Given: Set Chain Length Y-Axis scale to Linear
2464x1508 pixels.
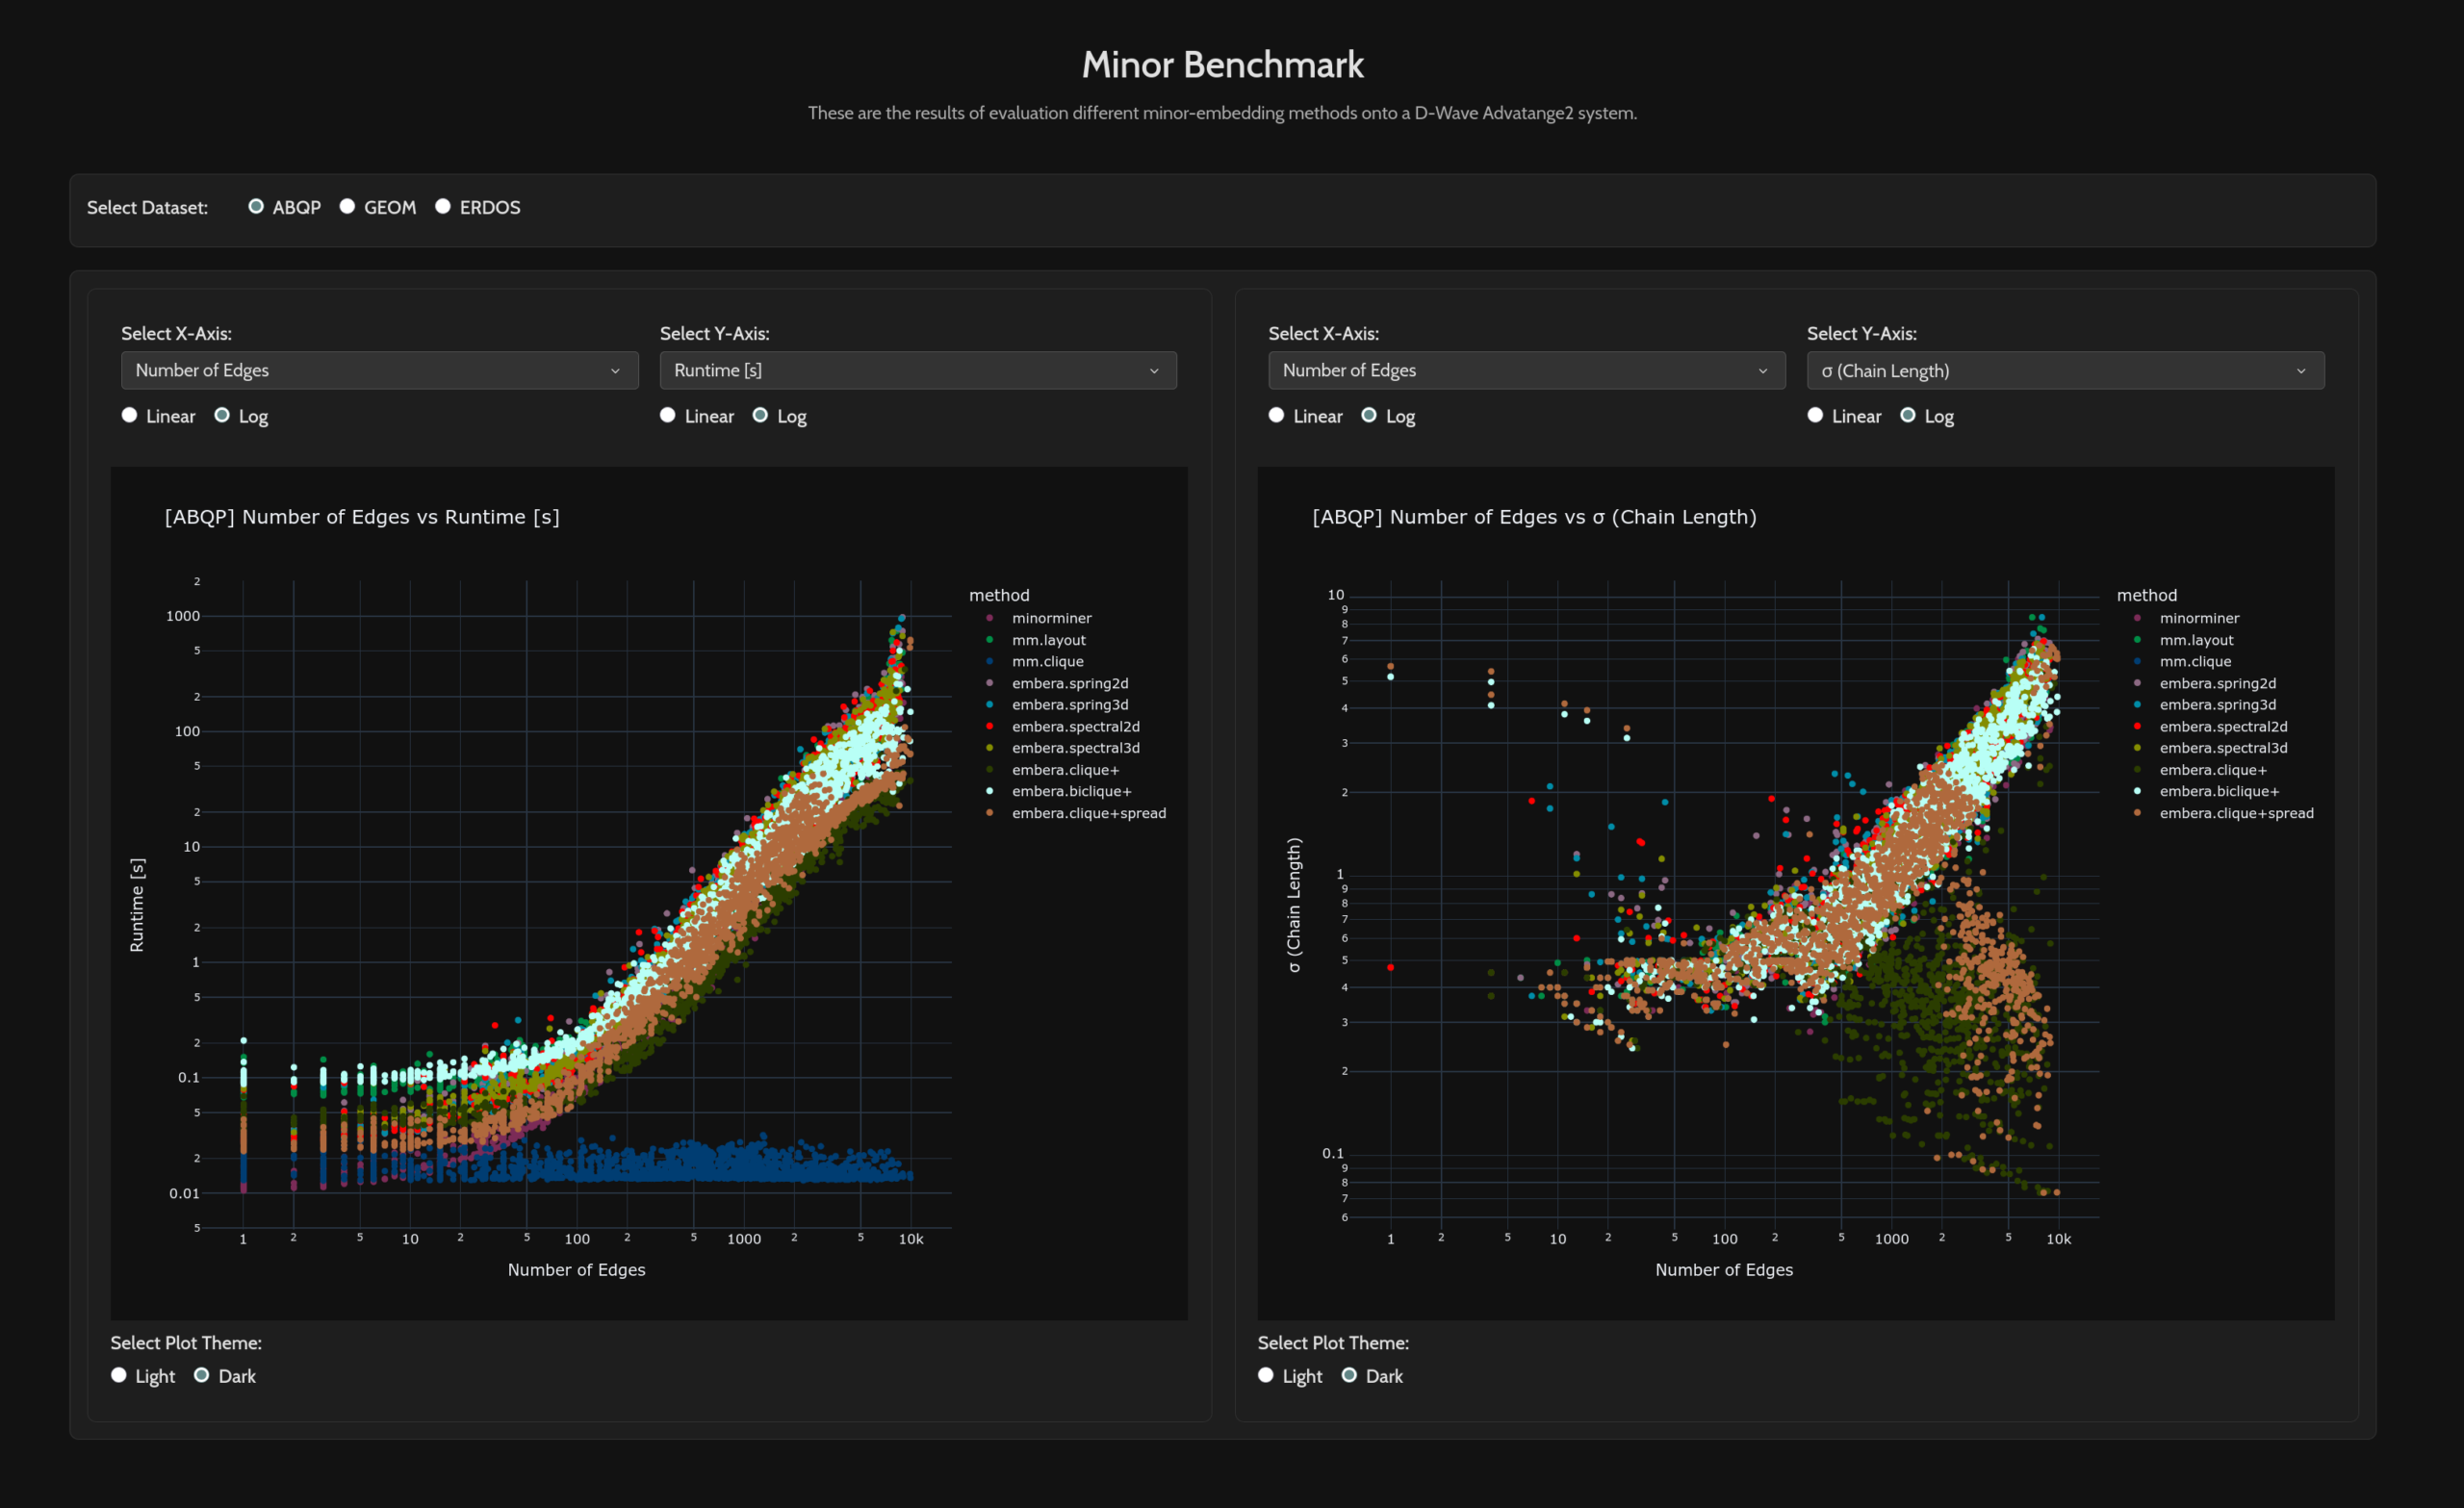Looking at the screenshot, I should 1815,415.
